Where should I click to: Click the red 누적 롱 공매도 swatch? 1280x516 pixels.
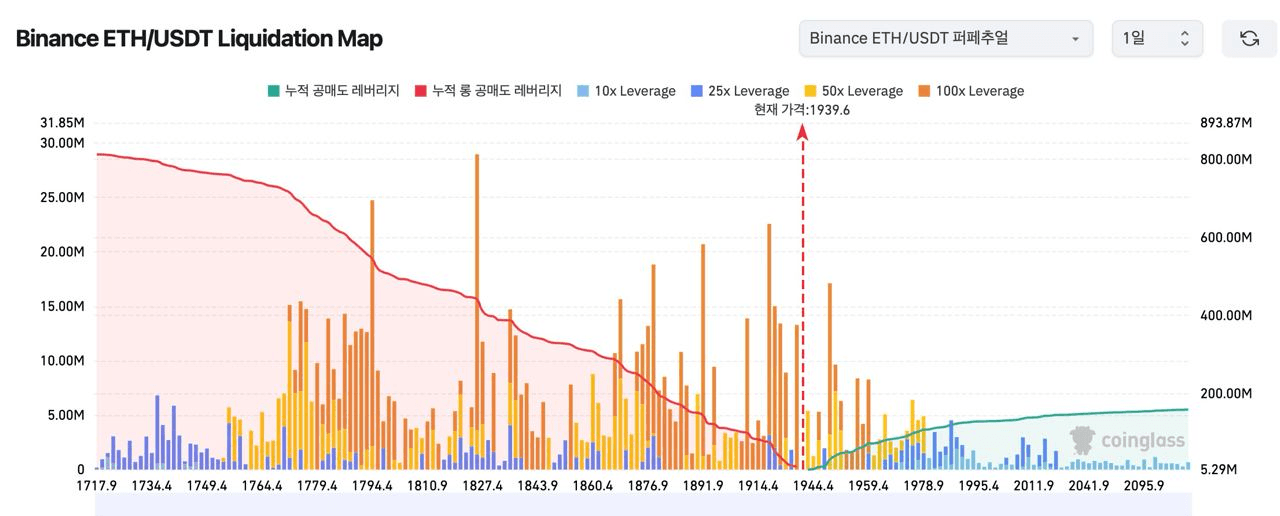(x=419, y=91)
